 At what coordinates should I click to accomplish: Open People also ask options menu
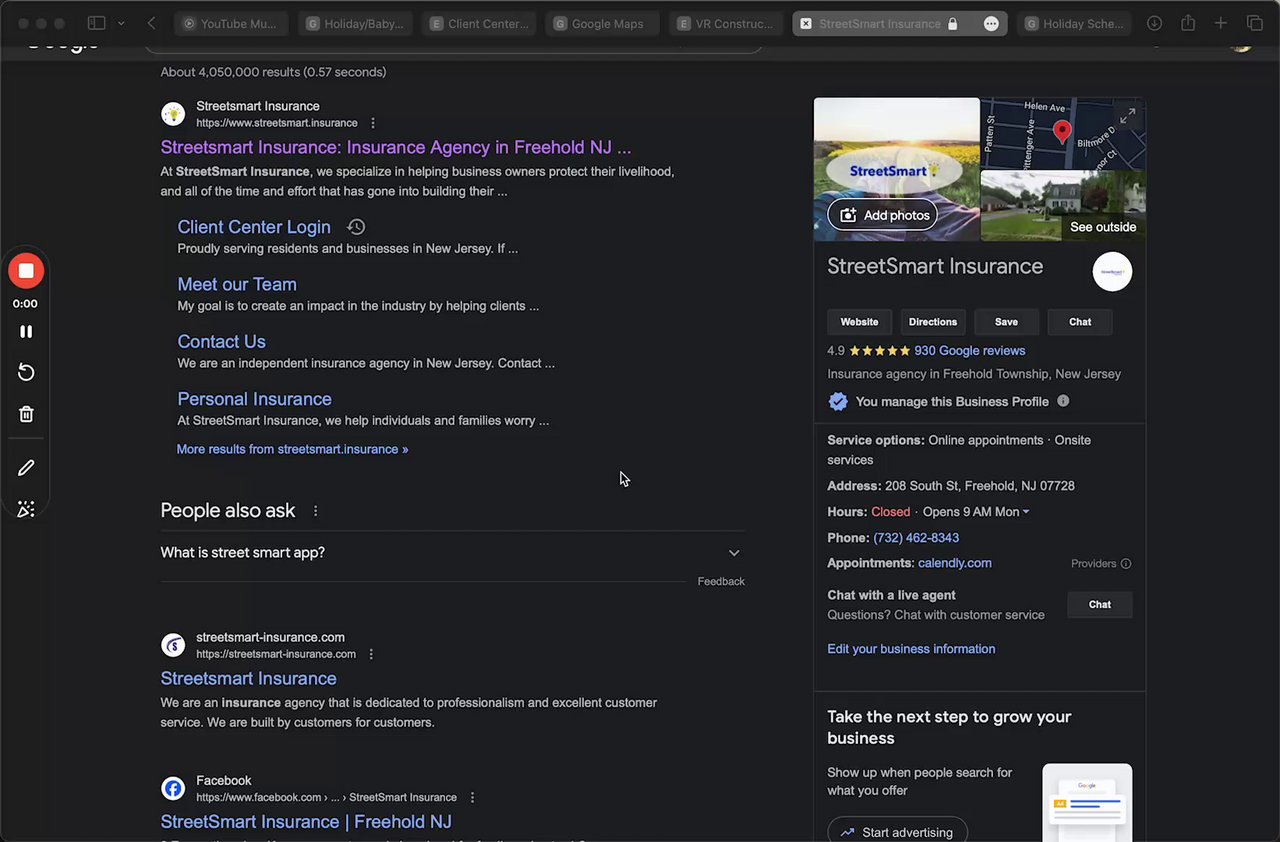pos(316,511)
